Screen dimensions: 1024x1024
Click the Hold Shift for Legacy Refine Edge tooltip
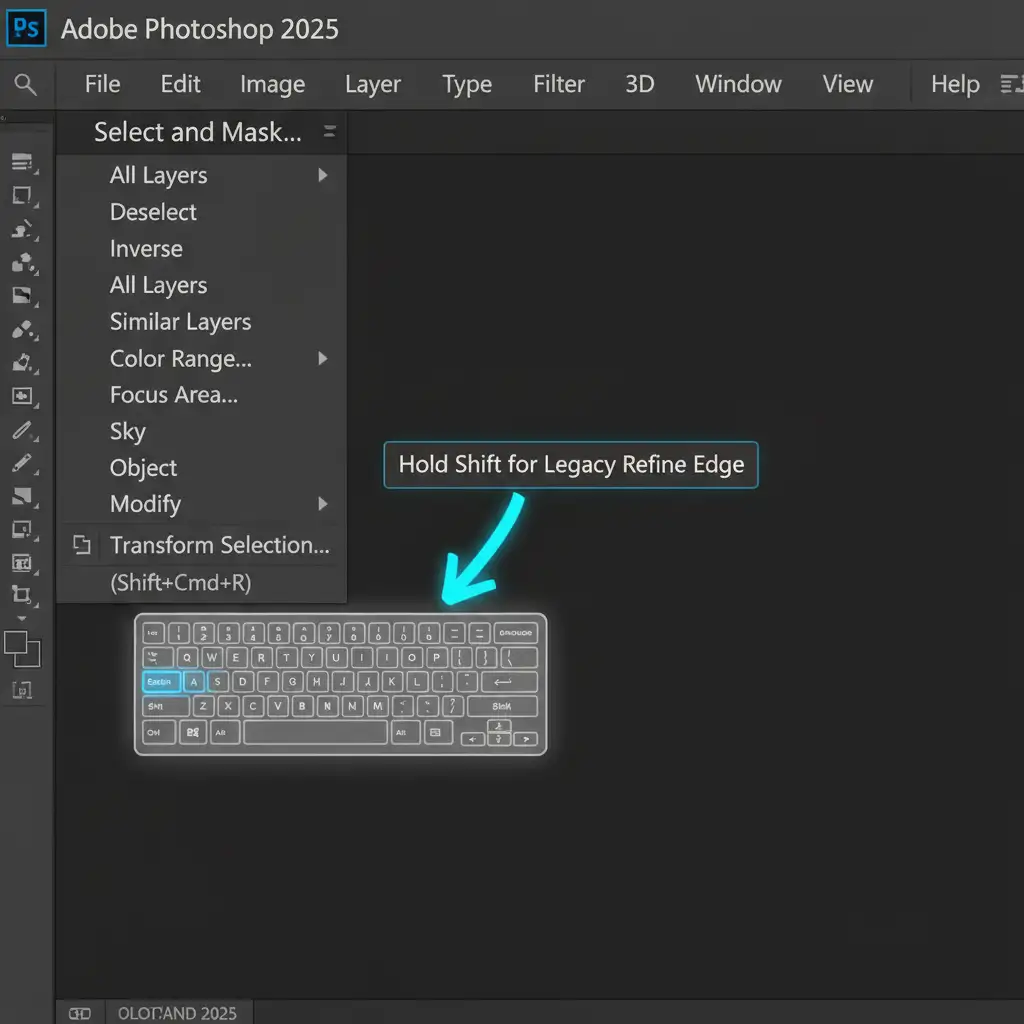tap(571, 465)
